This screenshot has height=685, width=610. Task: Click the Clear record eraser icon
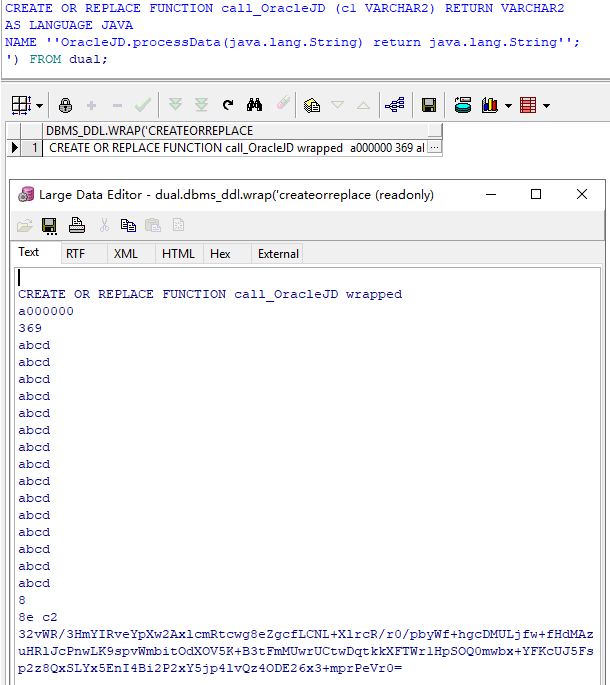click(283, 103)
